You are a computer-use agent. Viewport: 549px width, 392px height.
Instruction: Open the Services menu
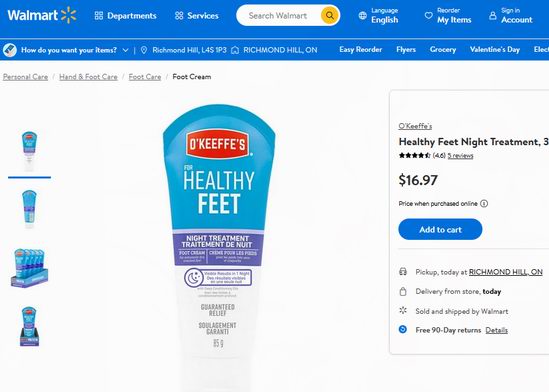197,16
